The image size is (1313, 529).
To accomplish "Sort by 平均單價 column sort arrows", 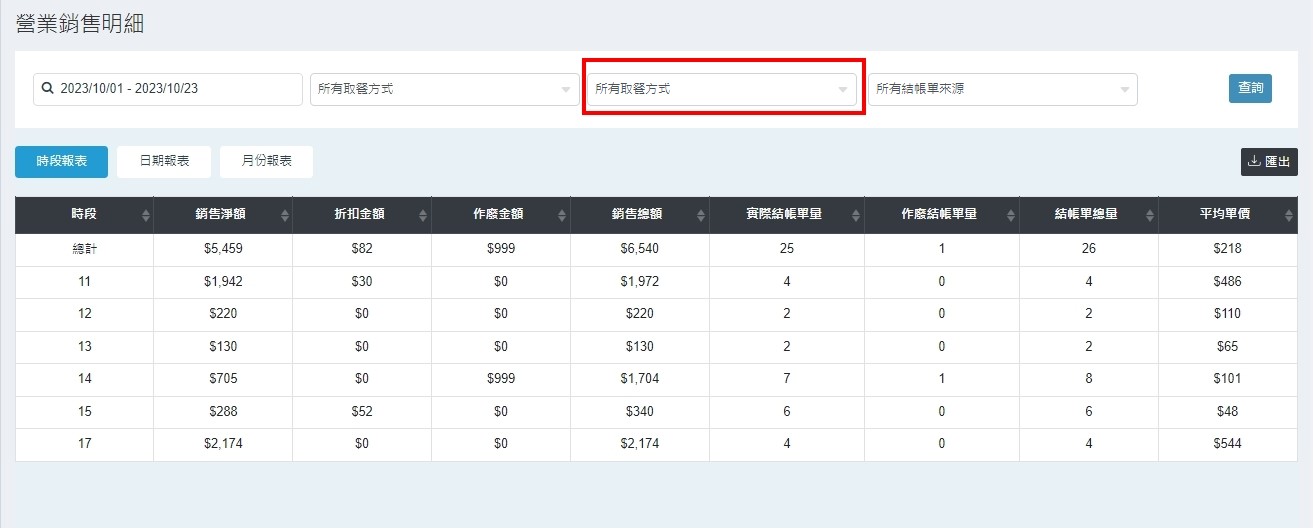I will point(1290,215).
